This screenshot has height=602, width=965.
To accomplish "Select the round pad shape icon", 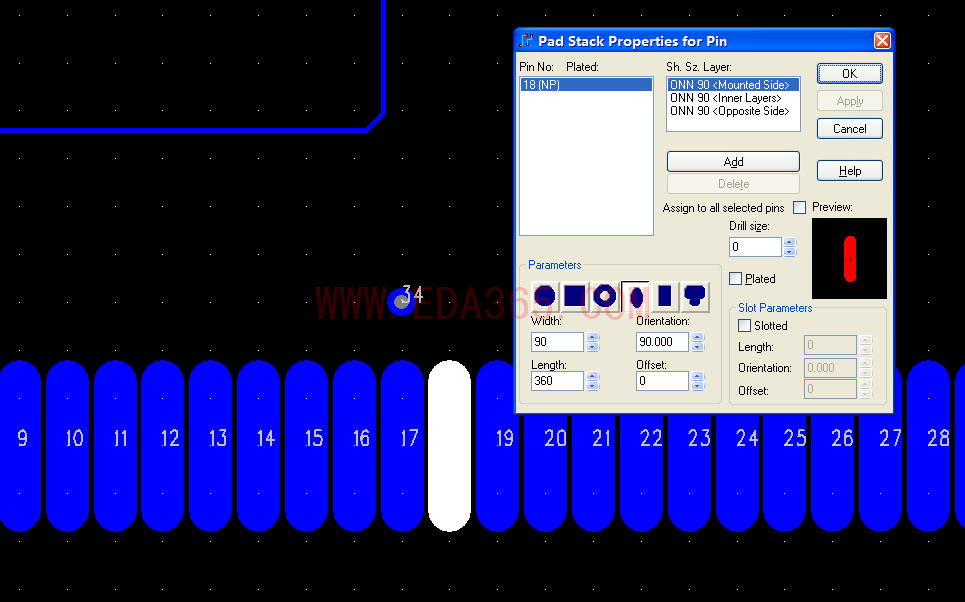I will click(x=545, y=296).
